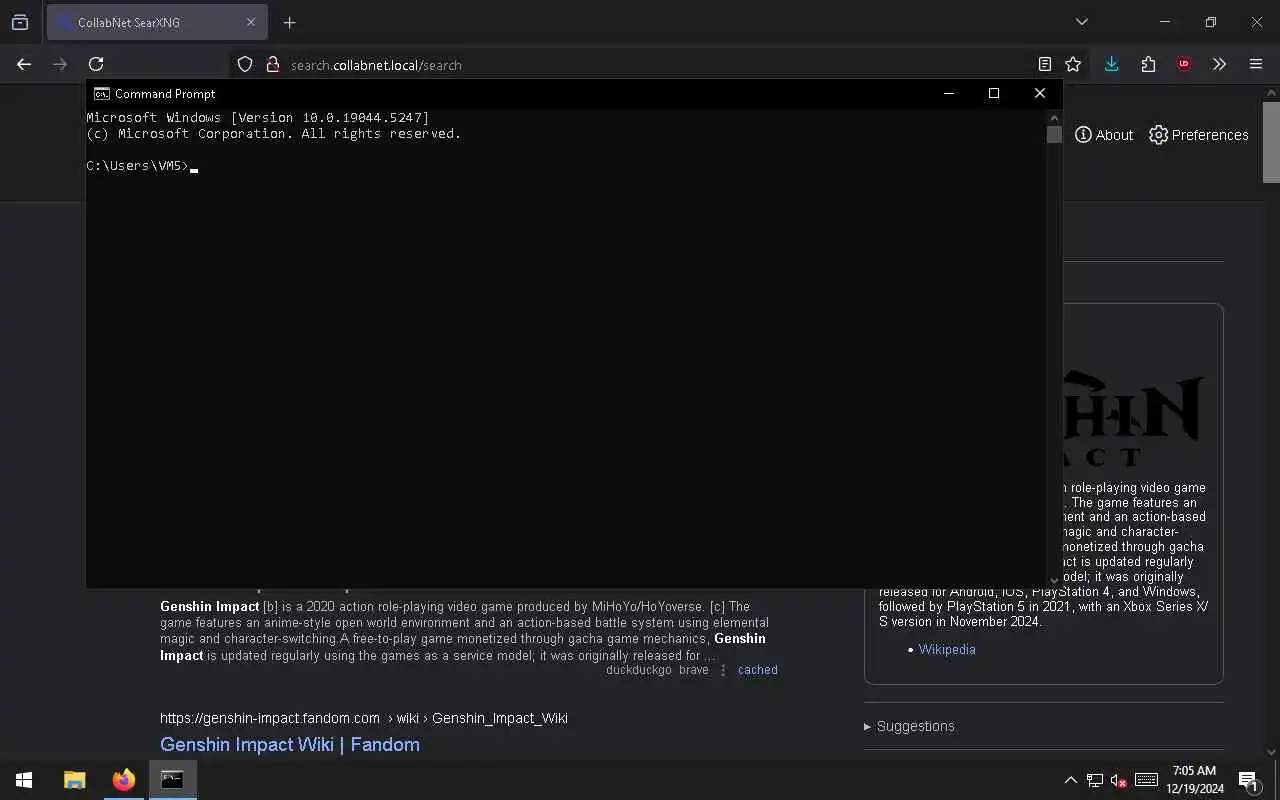Click the Command Prompt scrollbar thumb

pos(1054,135)
